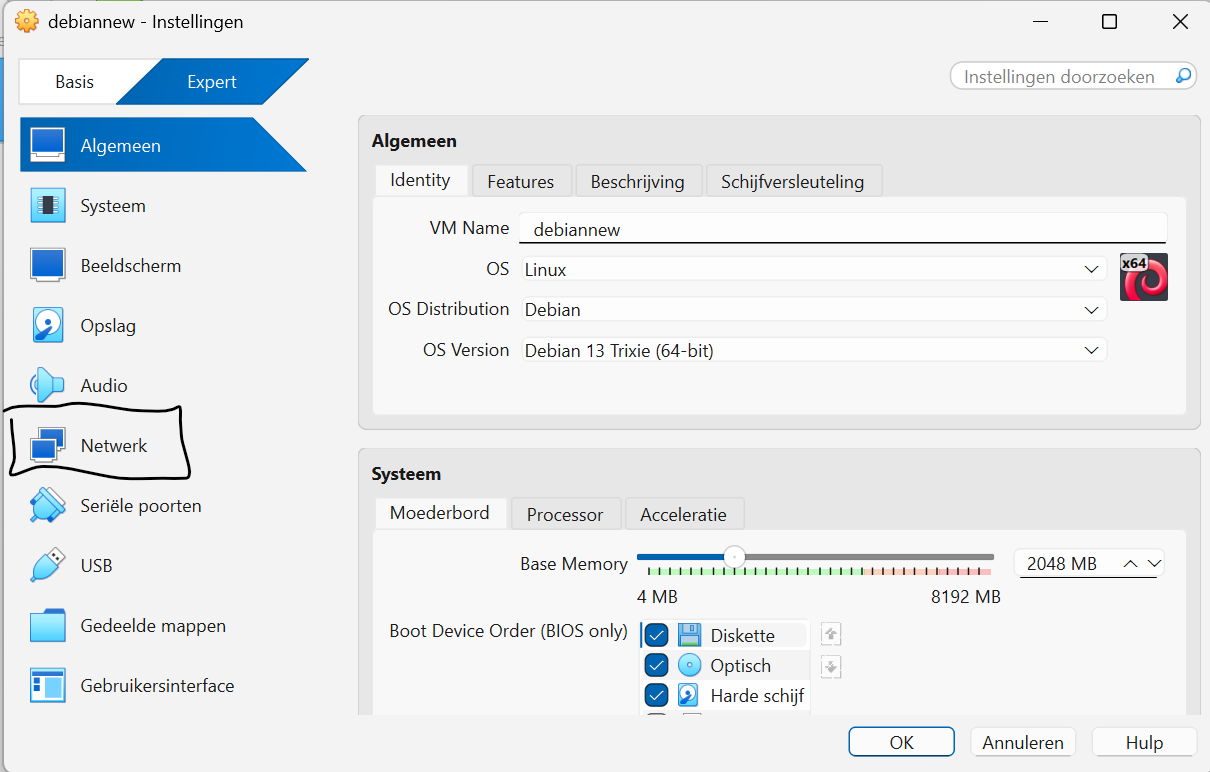Maximize the Instellingen window
This screenshot has width=1210, height=772.
click(1109, 21)
